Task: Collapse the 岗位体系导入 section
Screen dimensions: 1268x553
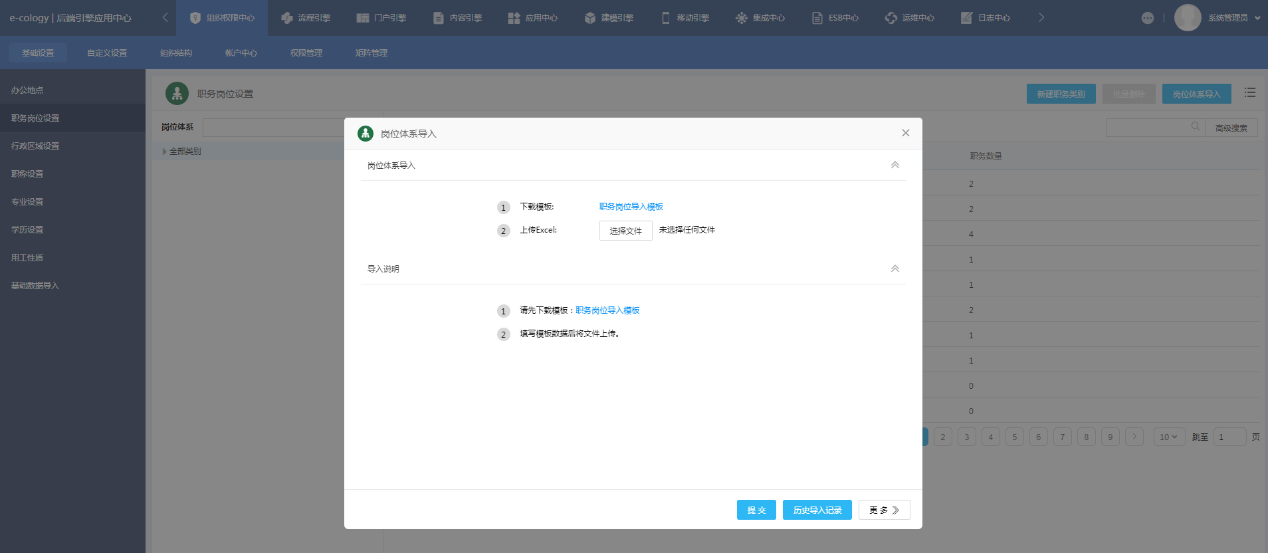Action: pyautogui.click(x=894, y=165)
